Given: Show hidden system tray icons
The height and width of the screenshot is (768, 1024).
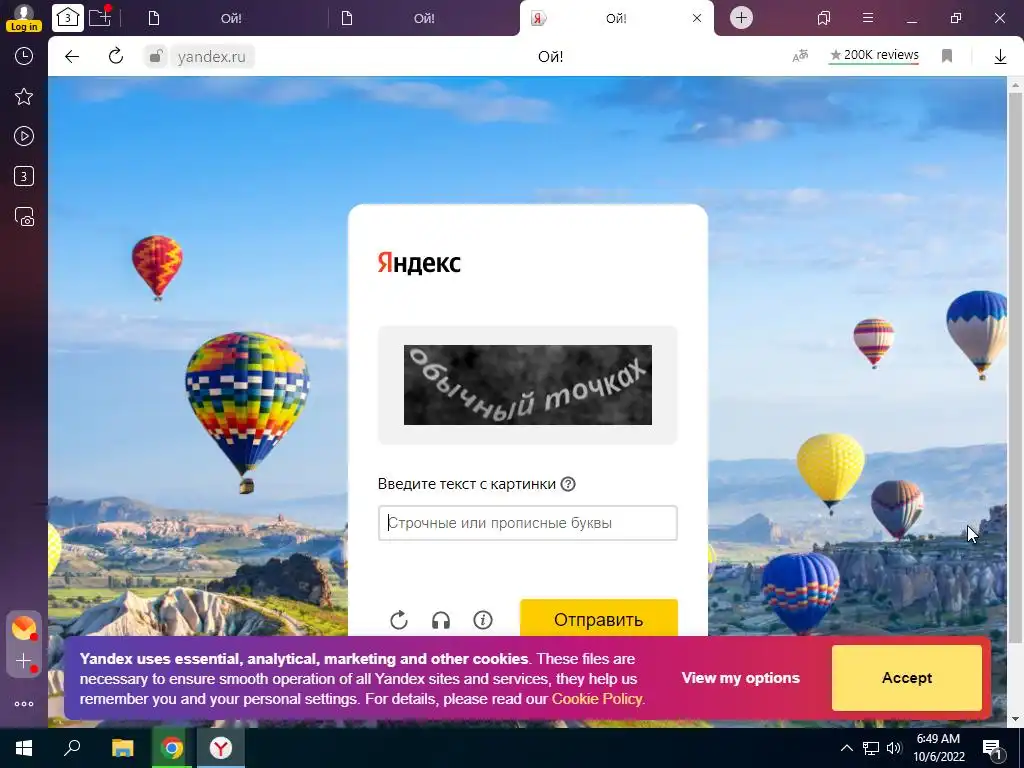Looking at the screenshot, I should tap(846, 748).
